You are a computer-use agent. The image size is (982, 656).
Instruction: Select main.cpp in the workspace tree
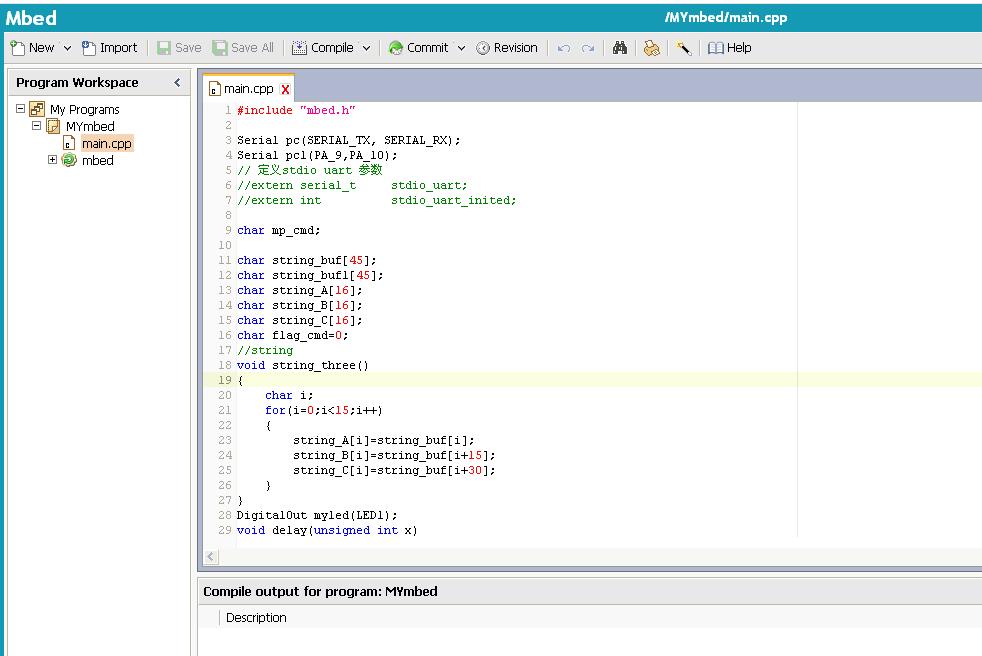point(106,143)
